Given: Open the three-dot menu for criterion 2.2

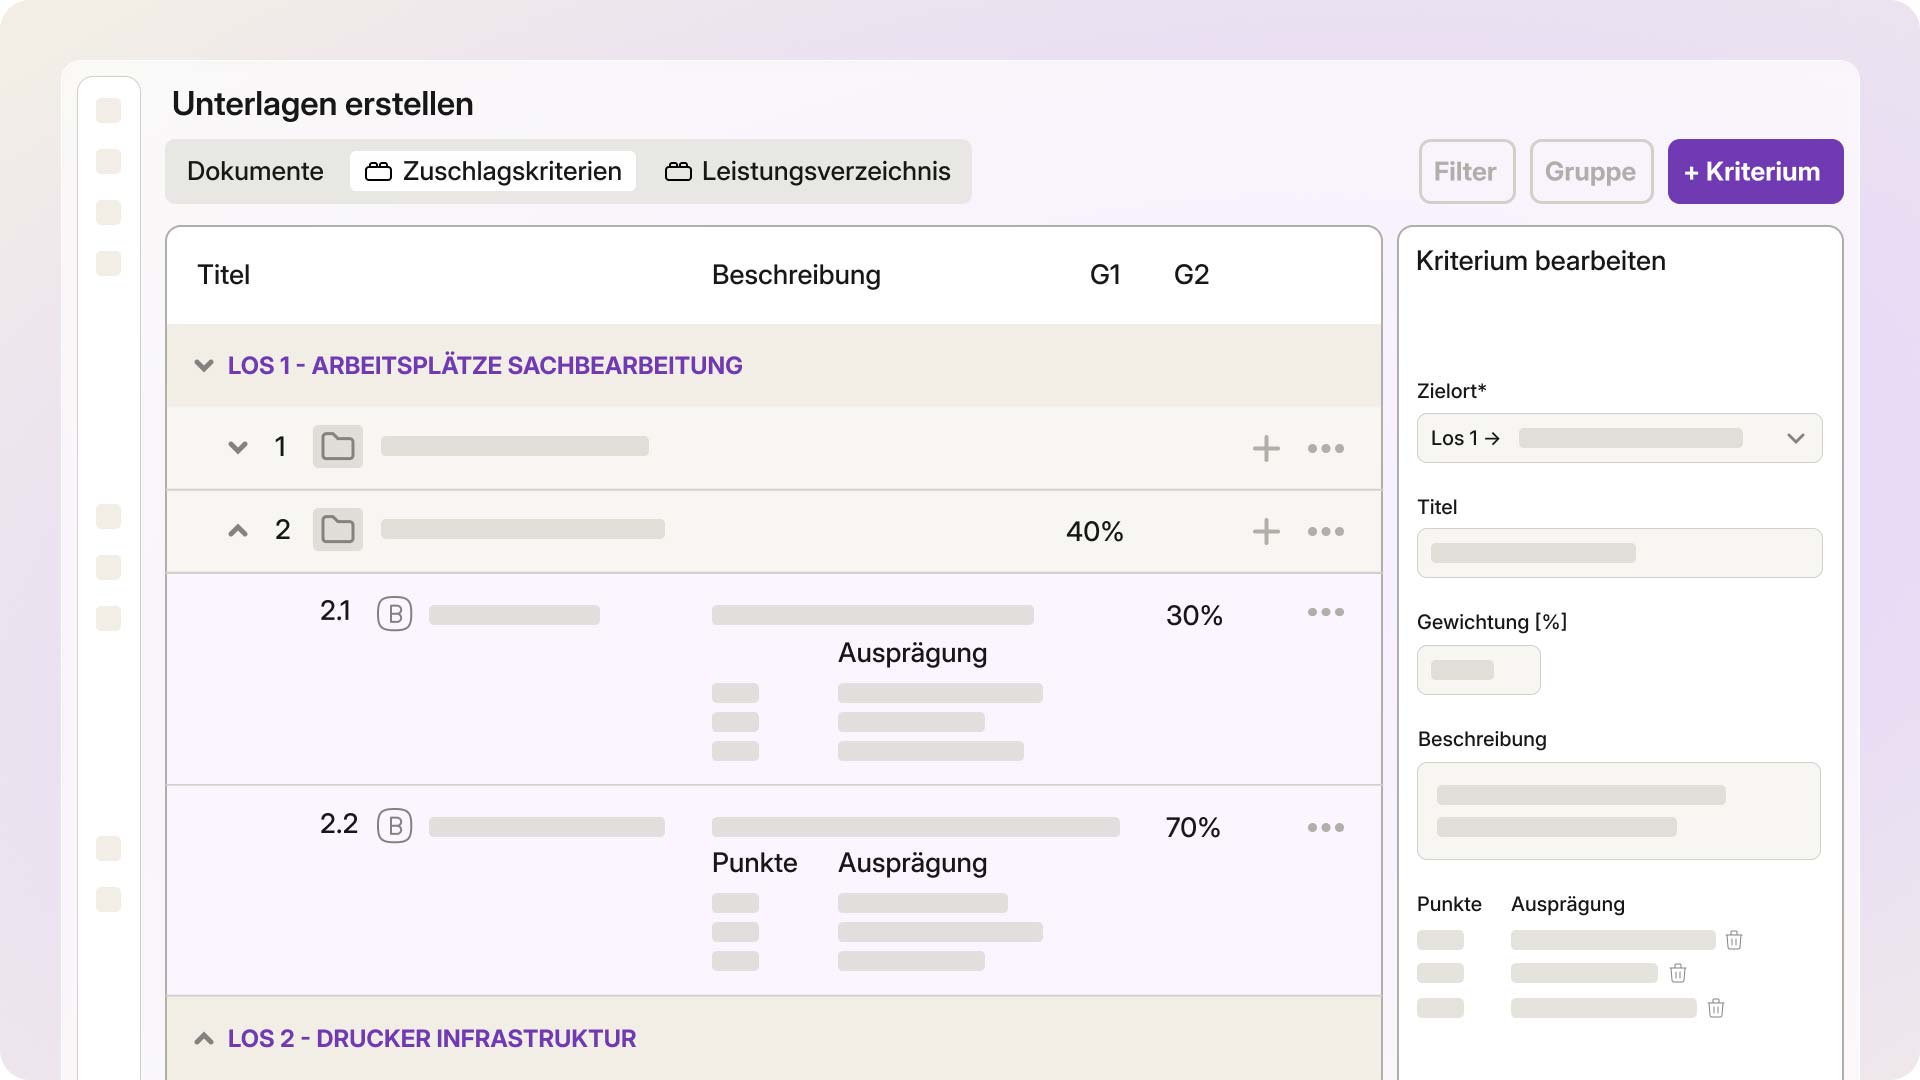Looking at the screenshot, I should [1326, 827].
